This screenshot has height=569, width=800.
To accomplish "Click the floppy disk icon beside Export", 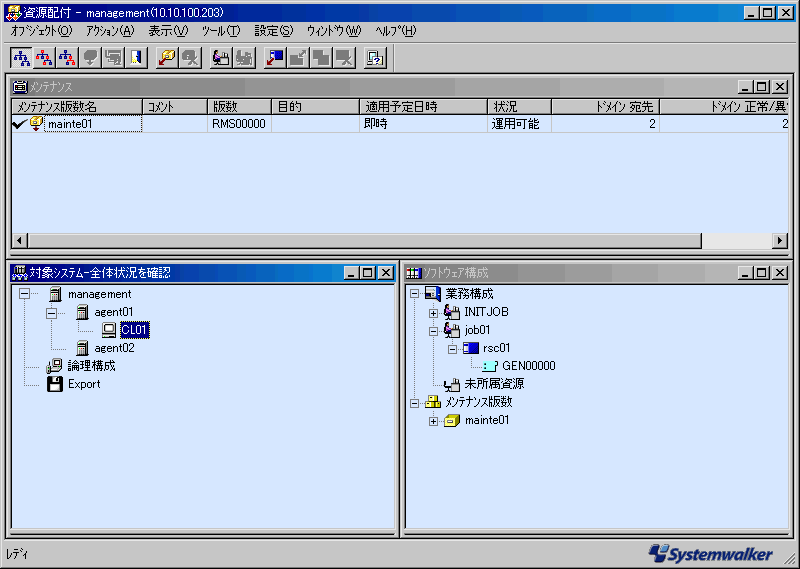I will [x=55, y=384].
